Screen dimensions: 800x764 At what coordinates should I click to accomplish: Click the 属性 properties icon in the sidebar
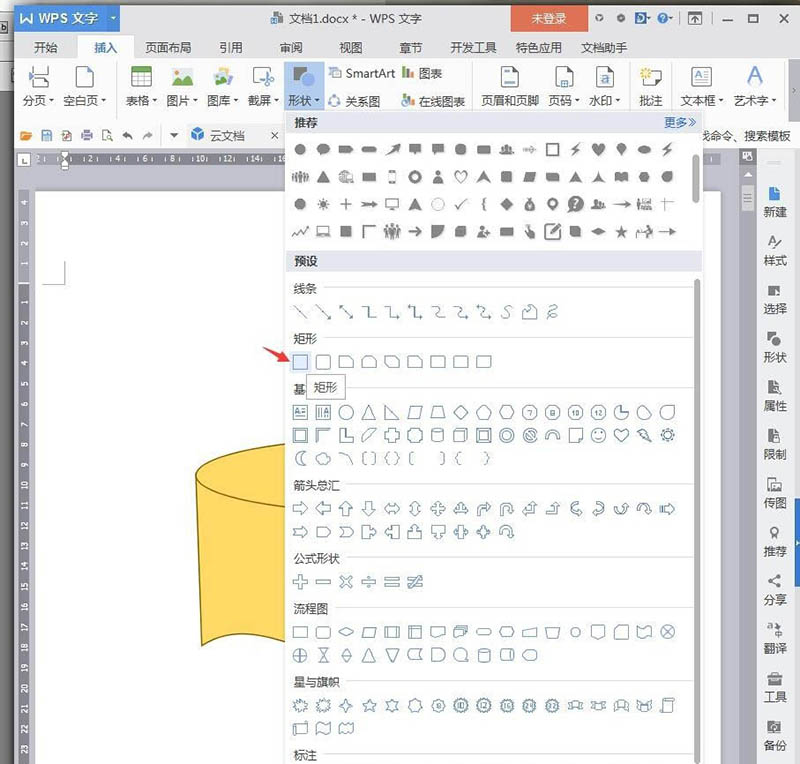[774, 395]
